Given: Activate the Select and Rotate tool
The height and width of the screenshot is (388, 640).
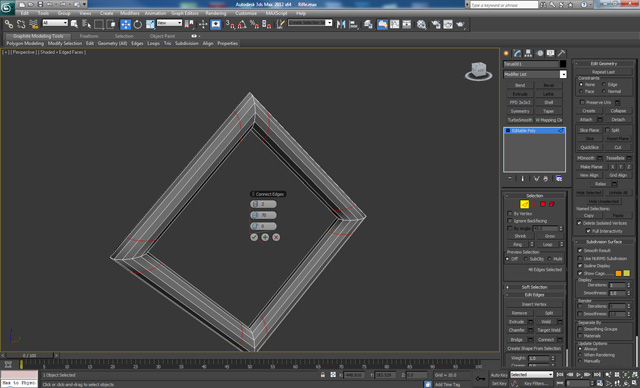Looking at the screenshot, I should point(138,24).
